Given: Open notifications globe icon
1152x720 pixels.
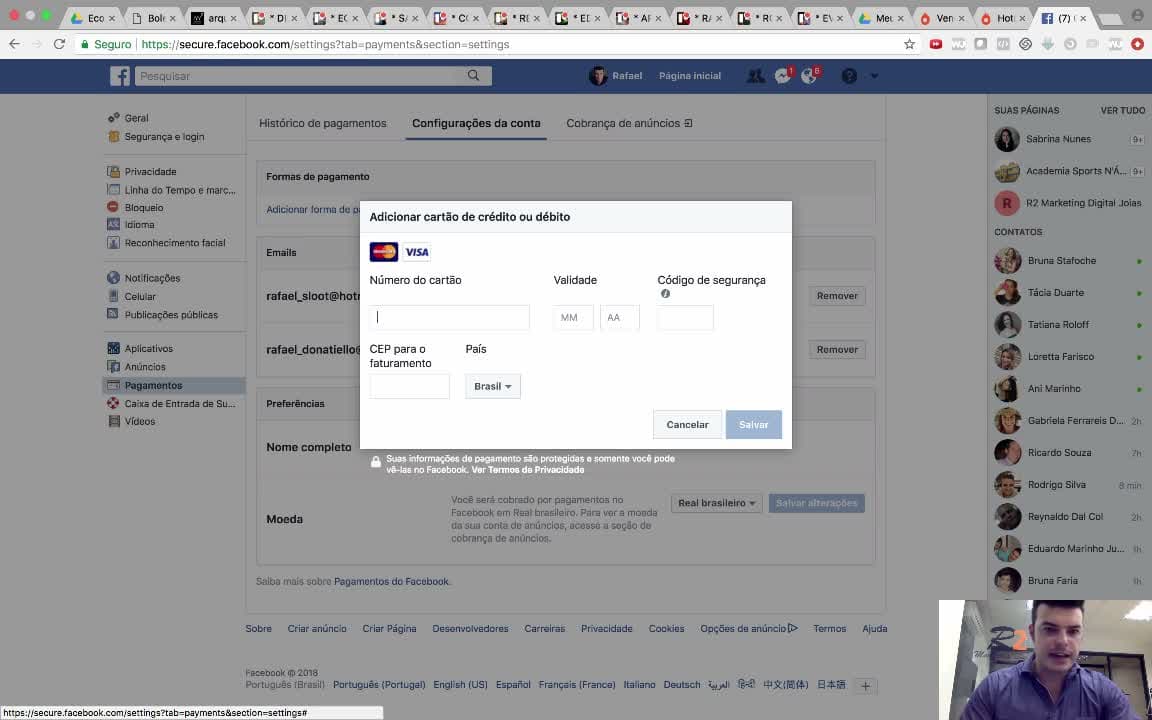Looking at the screenshot, I should (x=810, y=76).
